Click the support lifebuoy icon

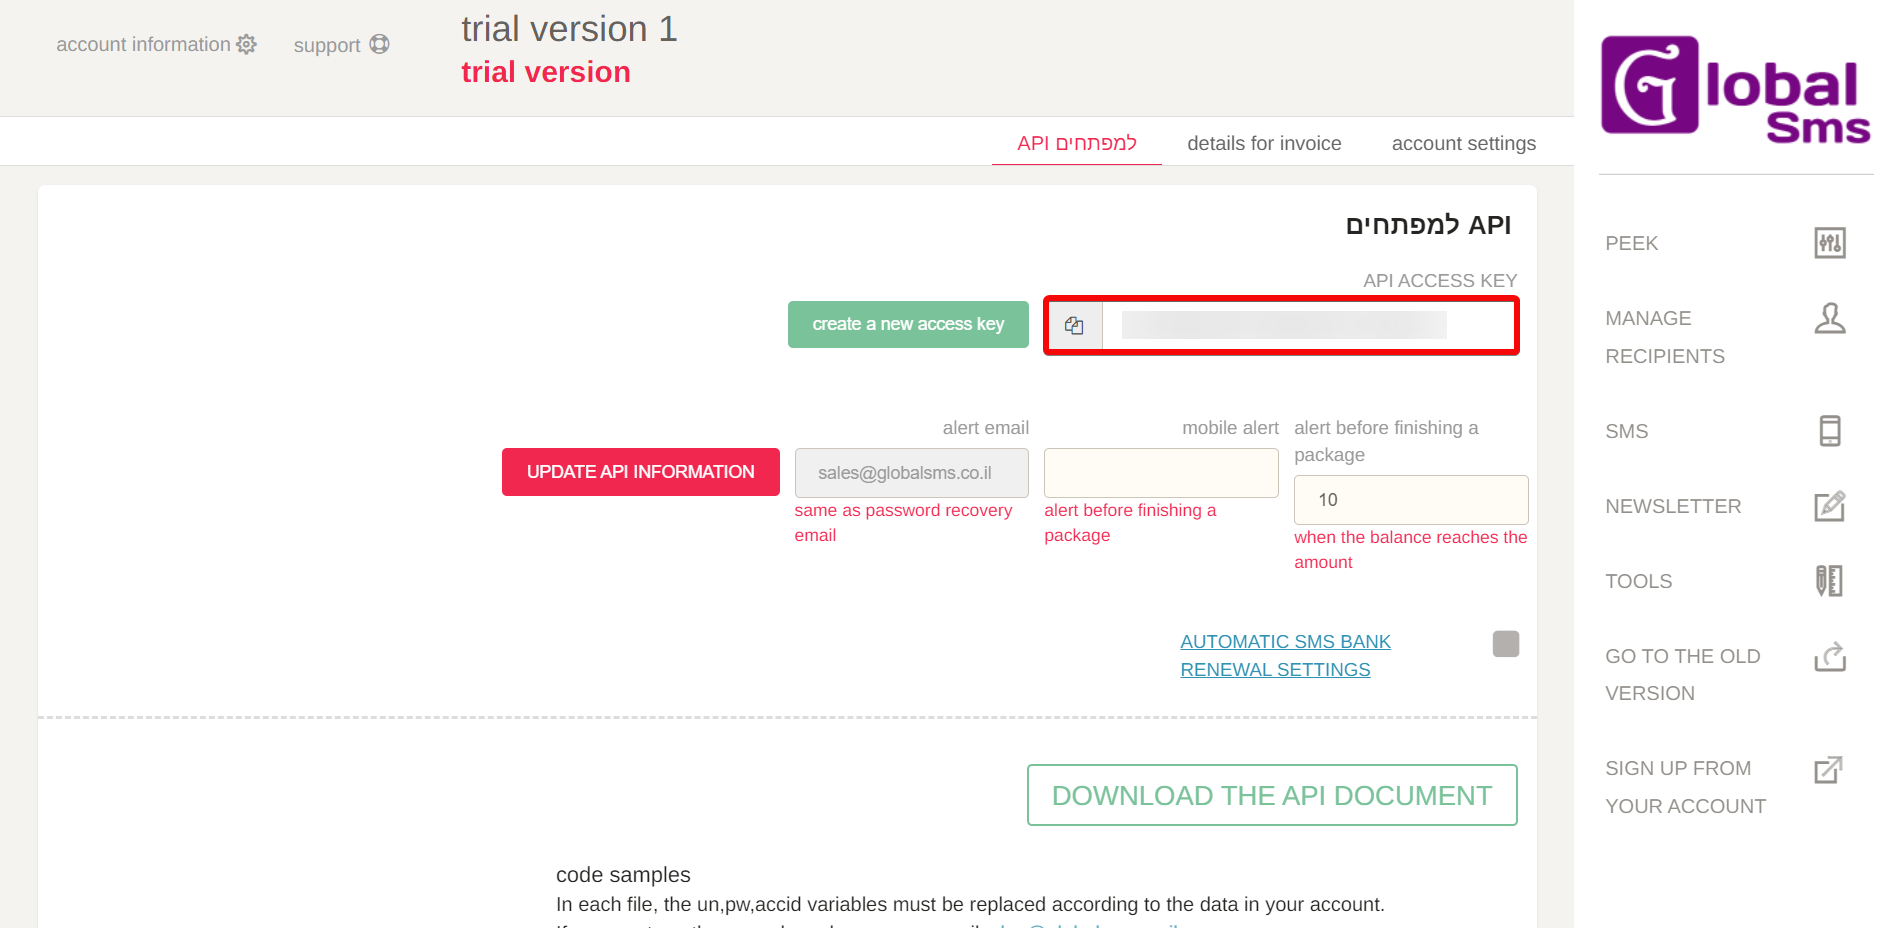click(x=379, y=45)
